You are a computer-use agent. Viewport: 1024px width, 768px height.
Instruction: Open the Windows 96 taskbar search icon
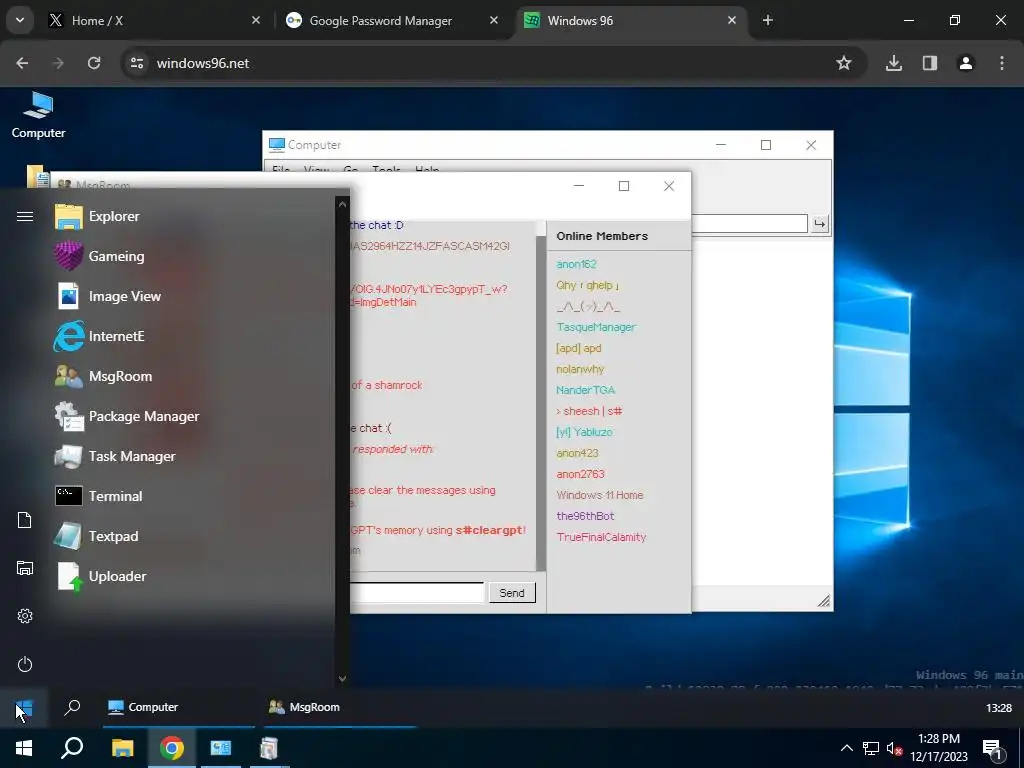point(72,707)
